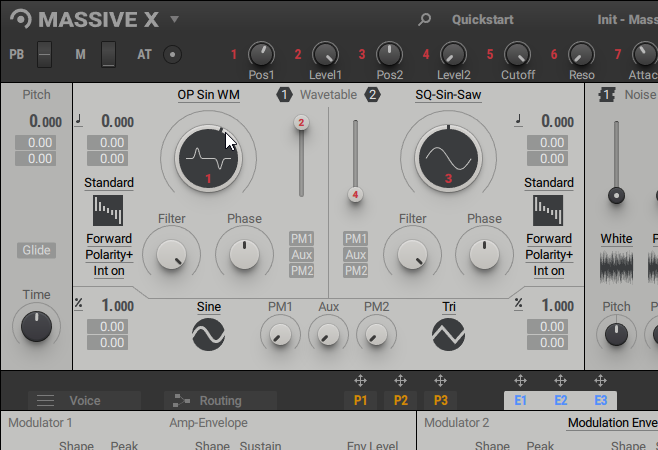Click the oscillator 2 sine wavetable position knob
This screenshot has height=450, width=658.
point(449,159)
